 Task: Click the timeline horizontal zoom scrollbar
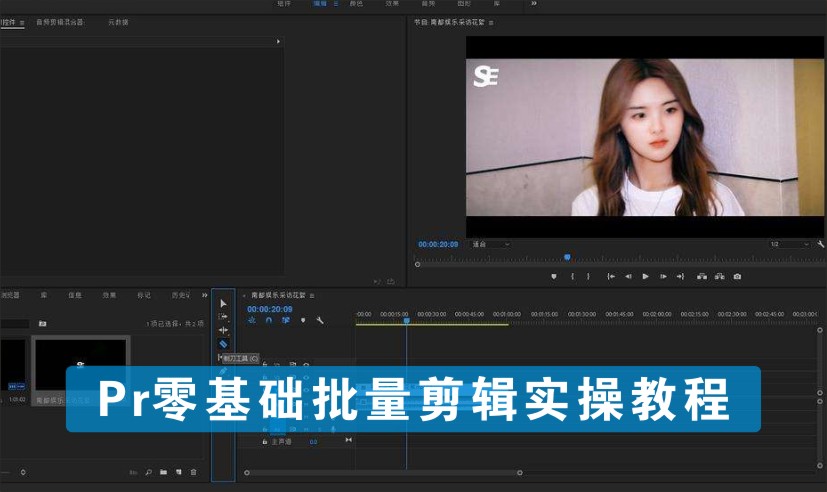click(x=383, y=472)
